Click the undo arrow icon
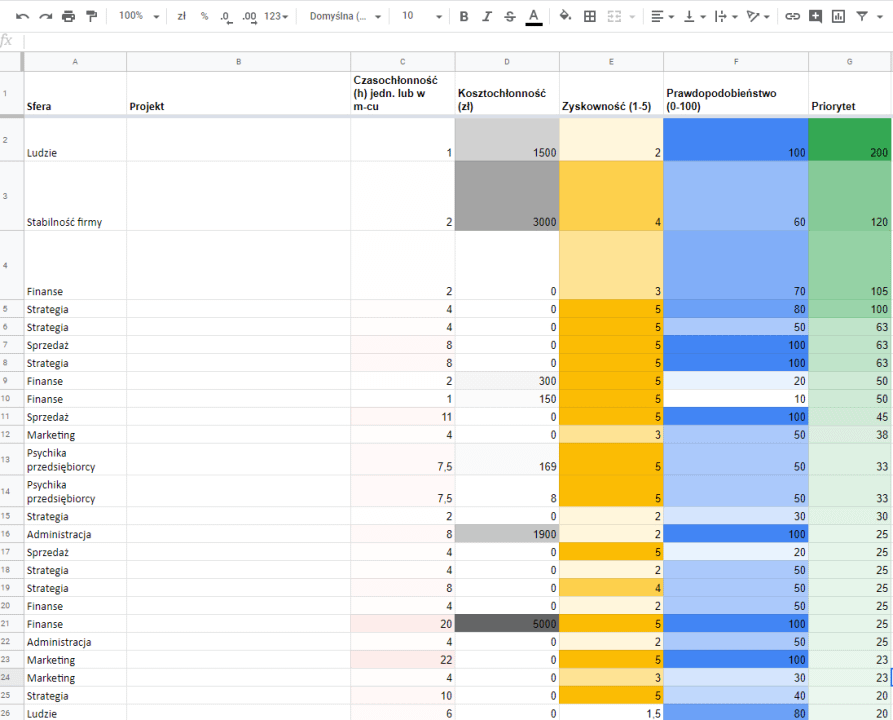The height and width of the screenshot is (720, 893). [22, 16]
